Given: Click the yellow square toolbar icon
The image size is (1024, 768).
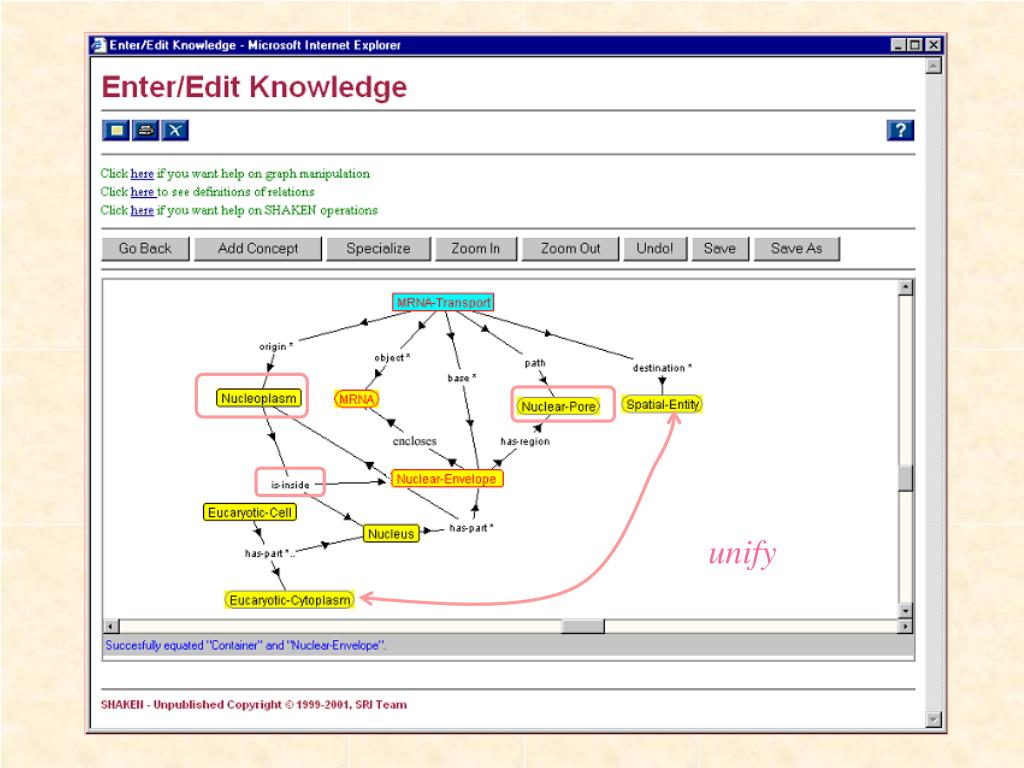Looking at the screenshot, I should (116, 130).
